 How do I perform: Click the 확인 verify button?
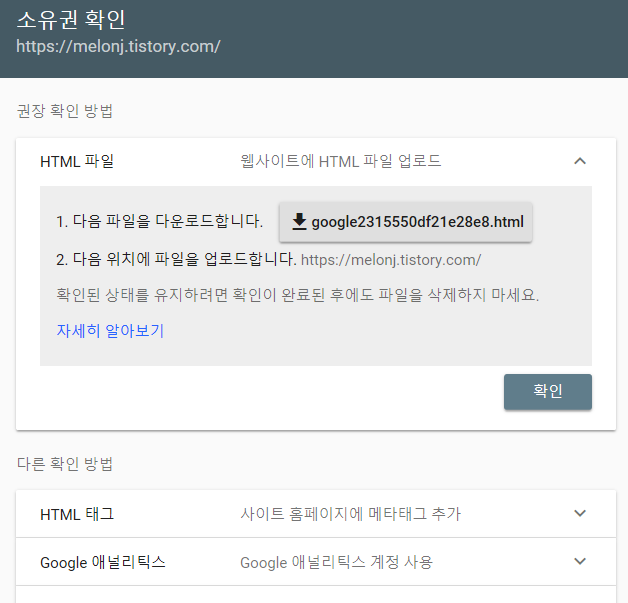(547, 392)
